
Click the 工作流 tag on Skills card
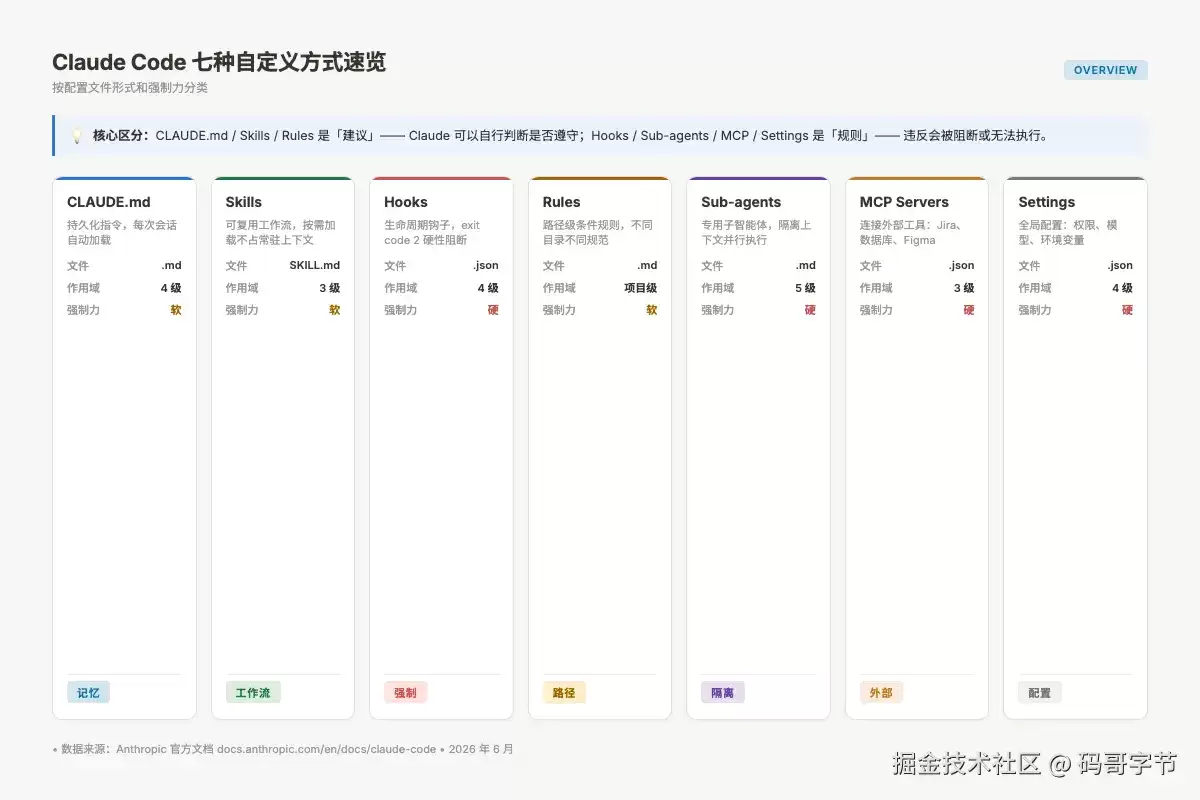point(253,692)
